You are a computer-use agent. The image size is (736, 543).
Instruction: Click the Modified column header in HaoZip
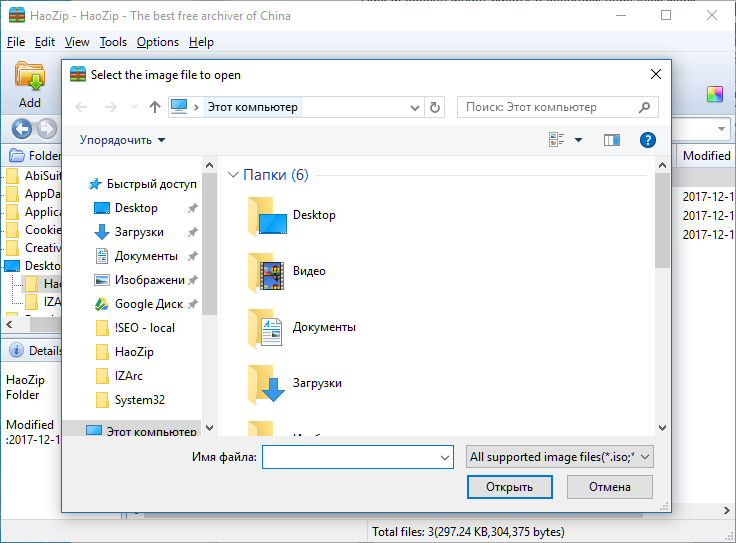(x=706, y=156)
